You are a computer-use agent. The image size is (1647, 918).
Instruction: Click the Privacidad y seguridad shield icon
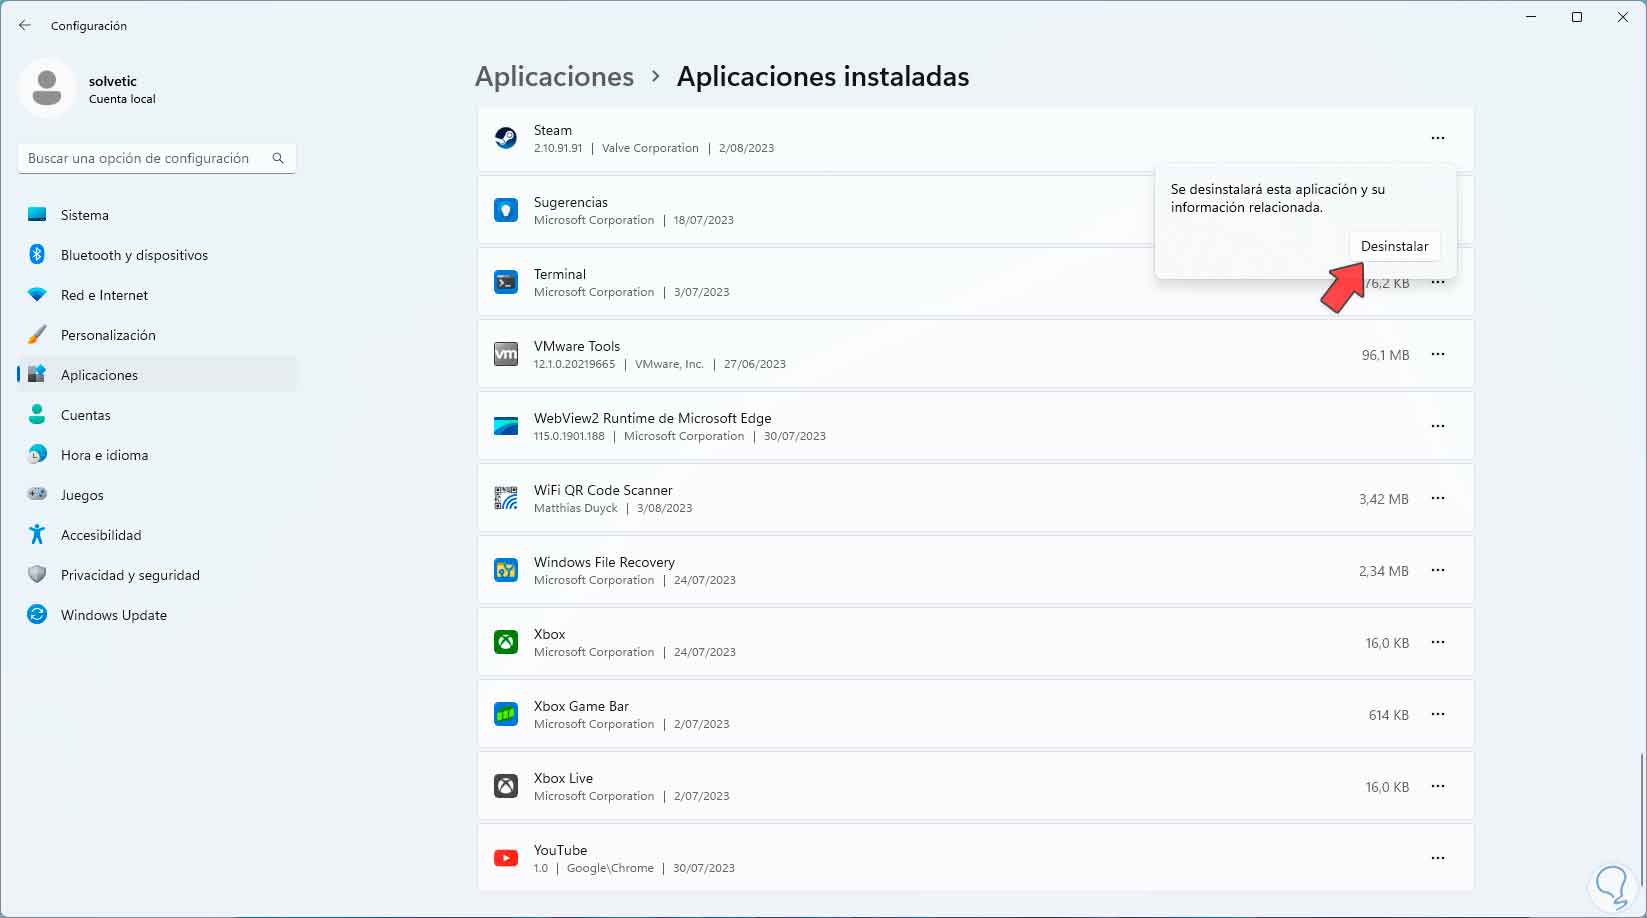click(37, 575)
